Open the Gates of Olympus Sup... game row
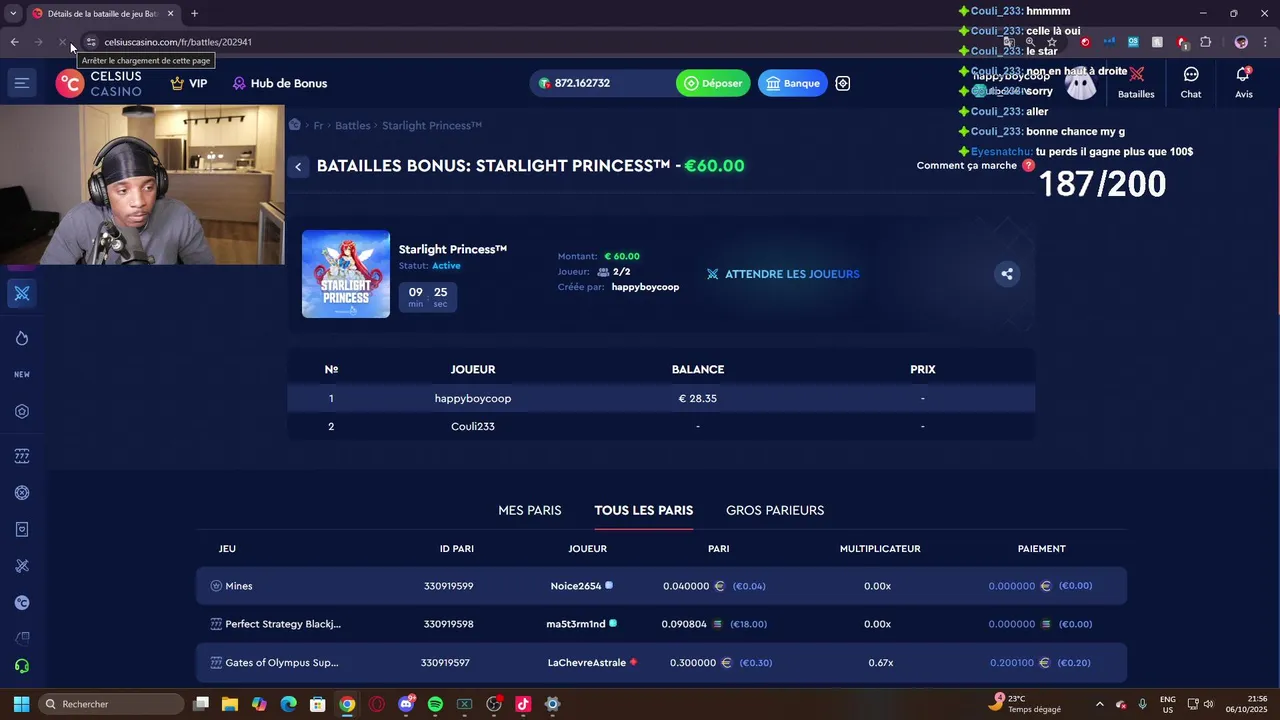Viewport: 1280px width, 720px height. point(661,662)
